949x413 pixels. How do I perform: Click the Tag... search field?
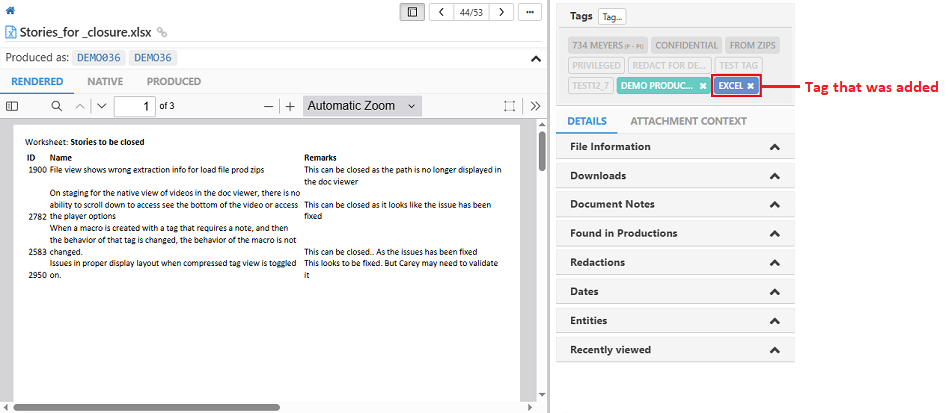pos(612,17)
